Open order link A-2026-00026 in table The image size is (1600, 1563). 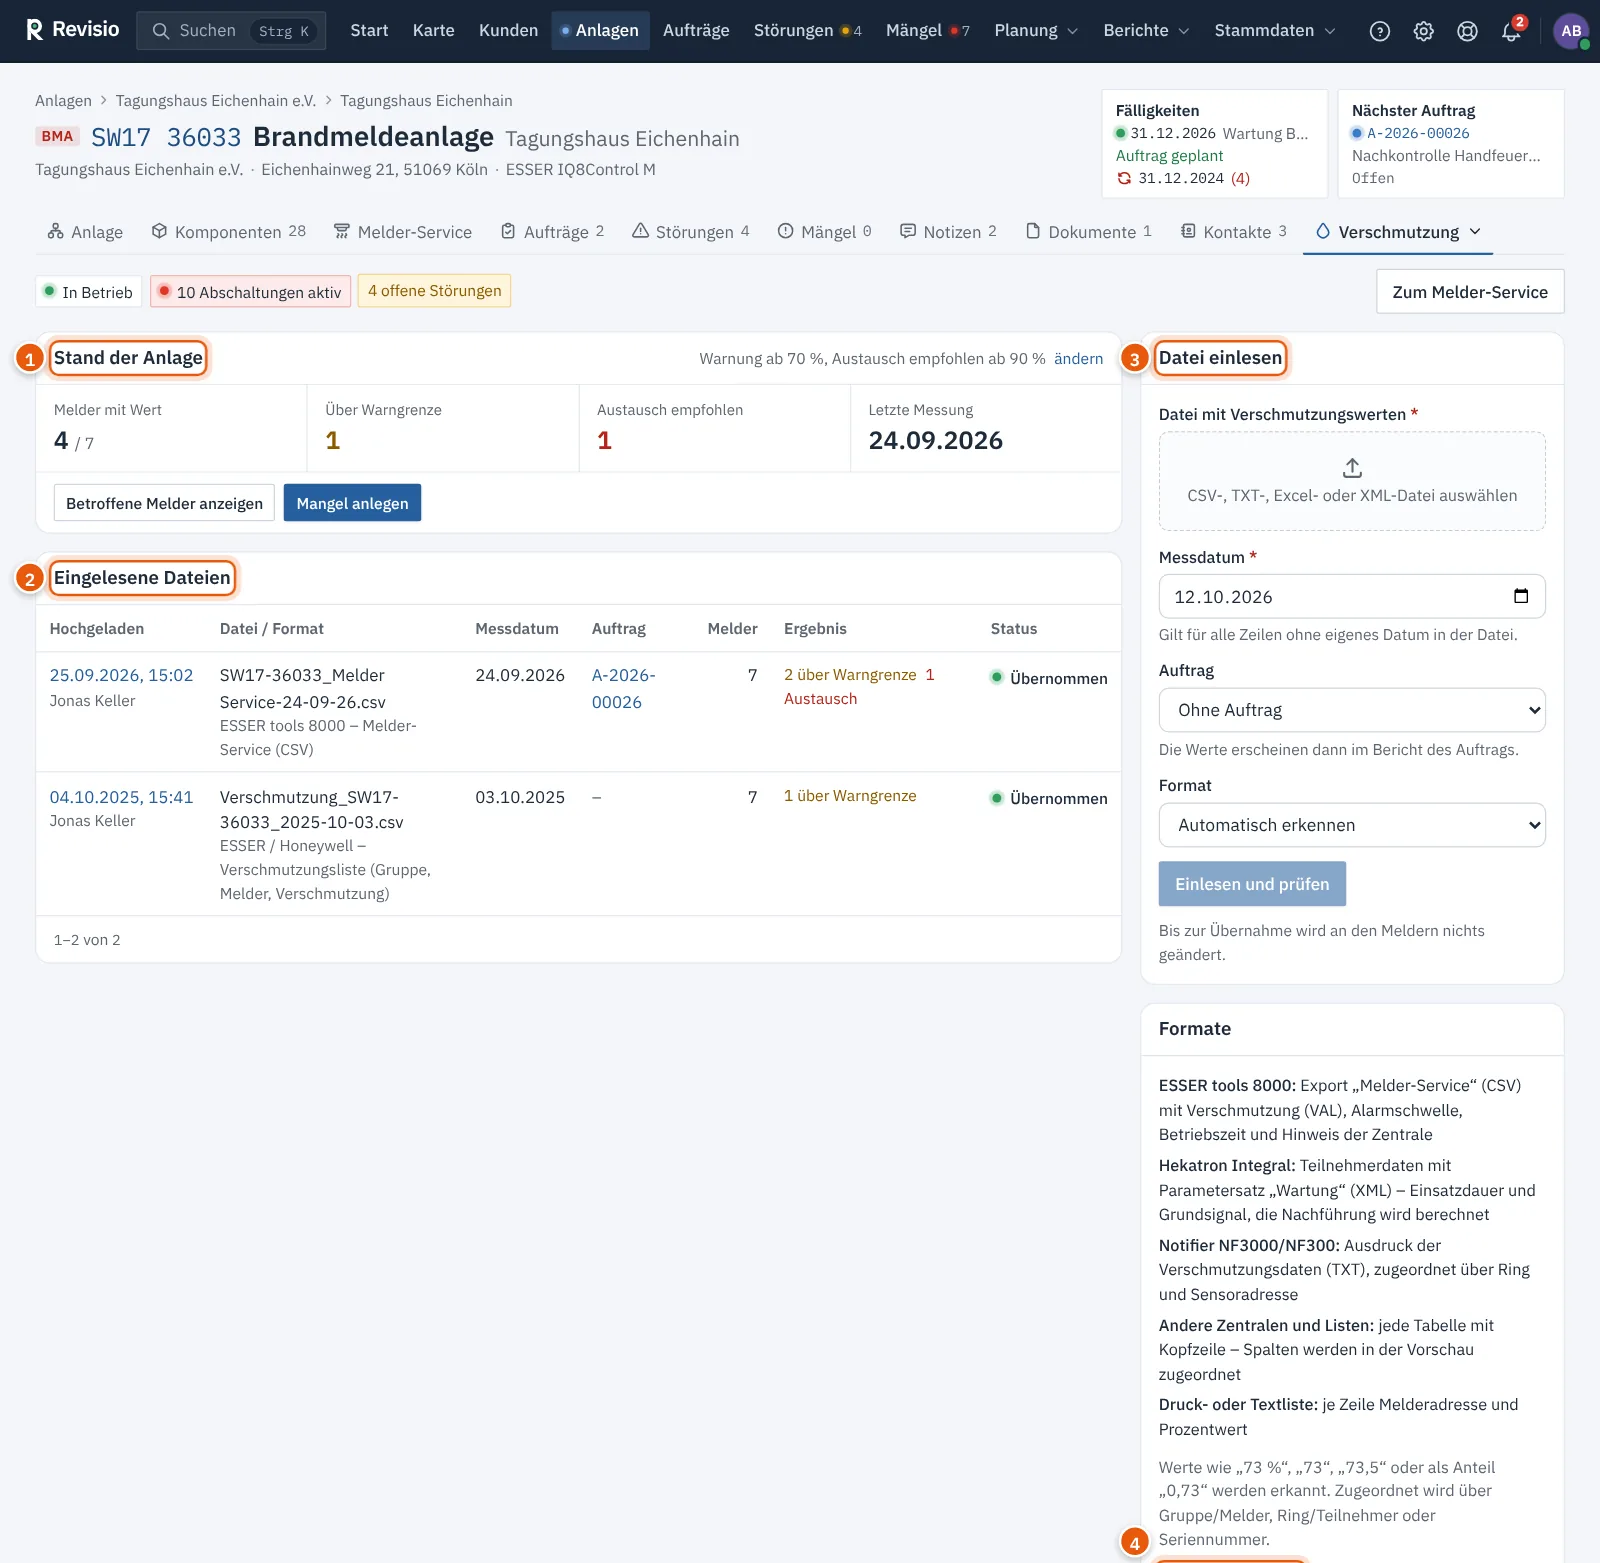point(624,688)
